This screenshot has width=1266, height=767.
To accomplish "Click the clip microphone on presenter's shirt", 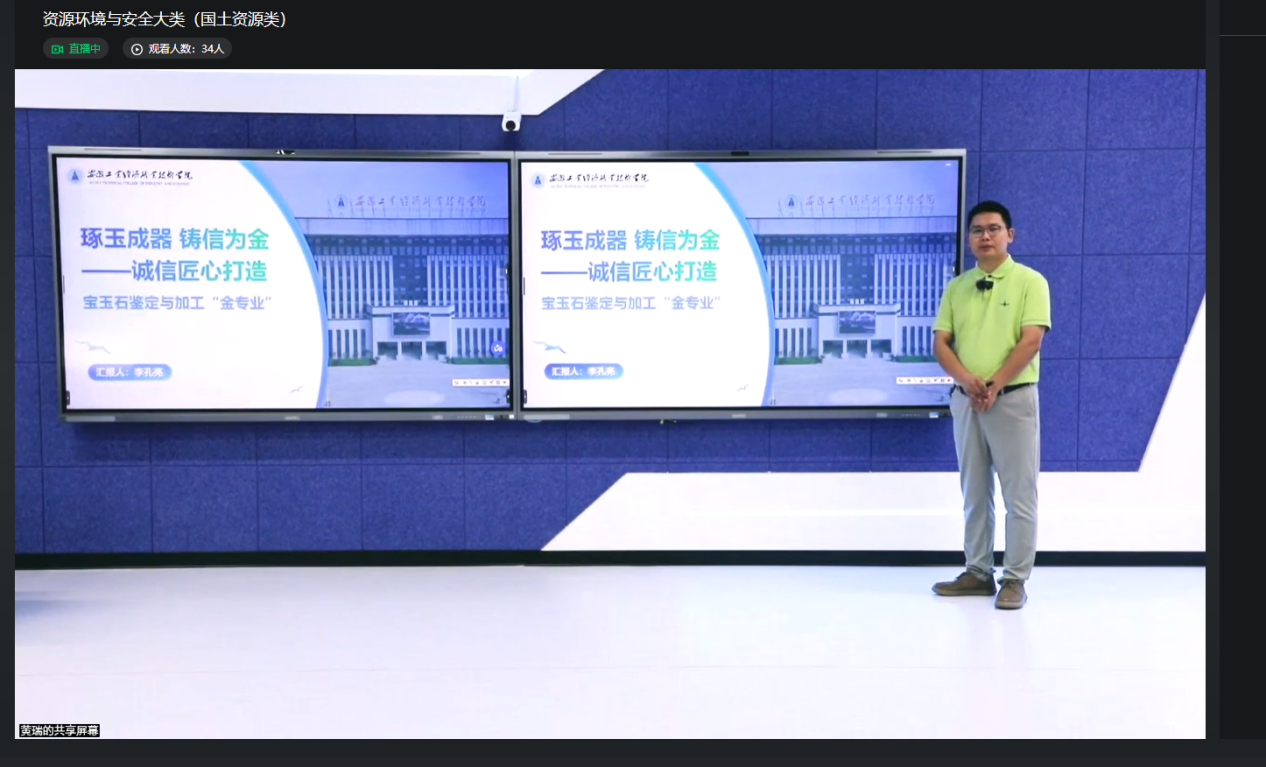I will pos(984,284).
